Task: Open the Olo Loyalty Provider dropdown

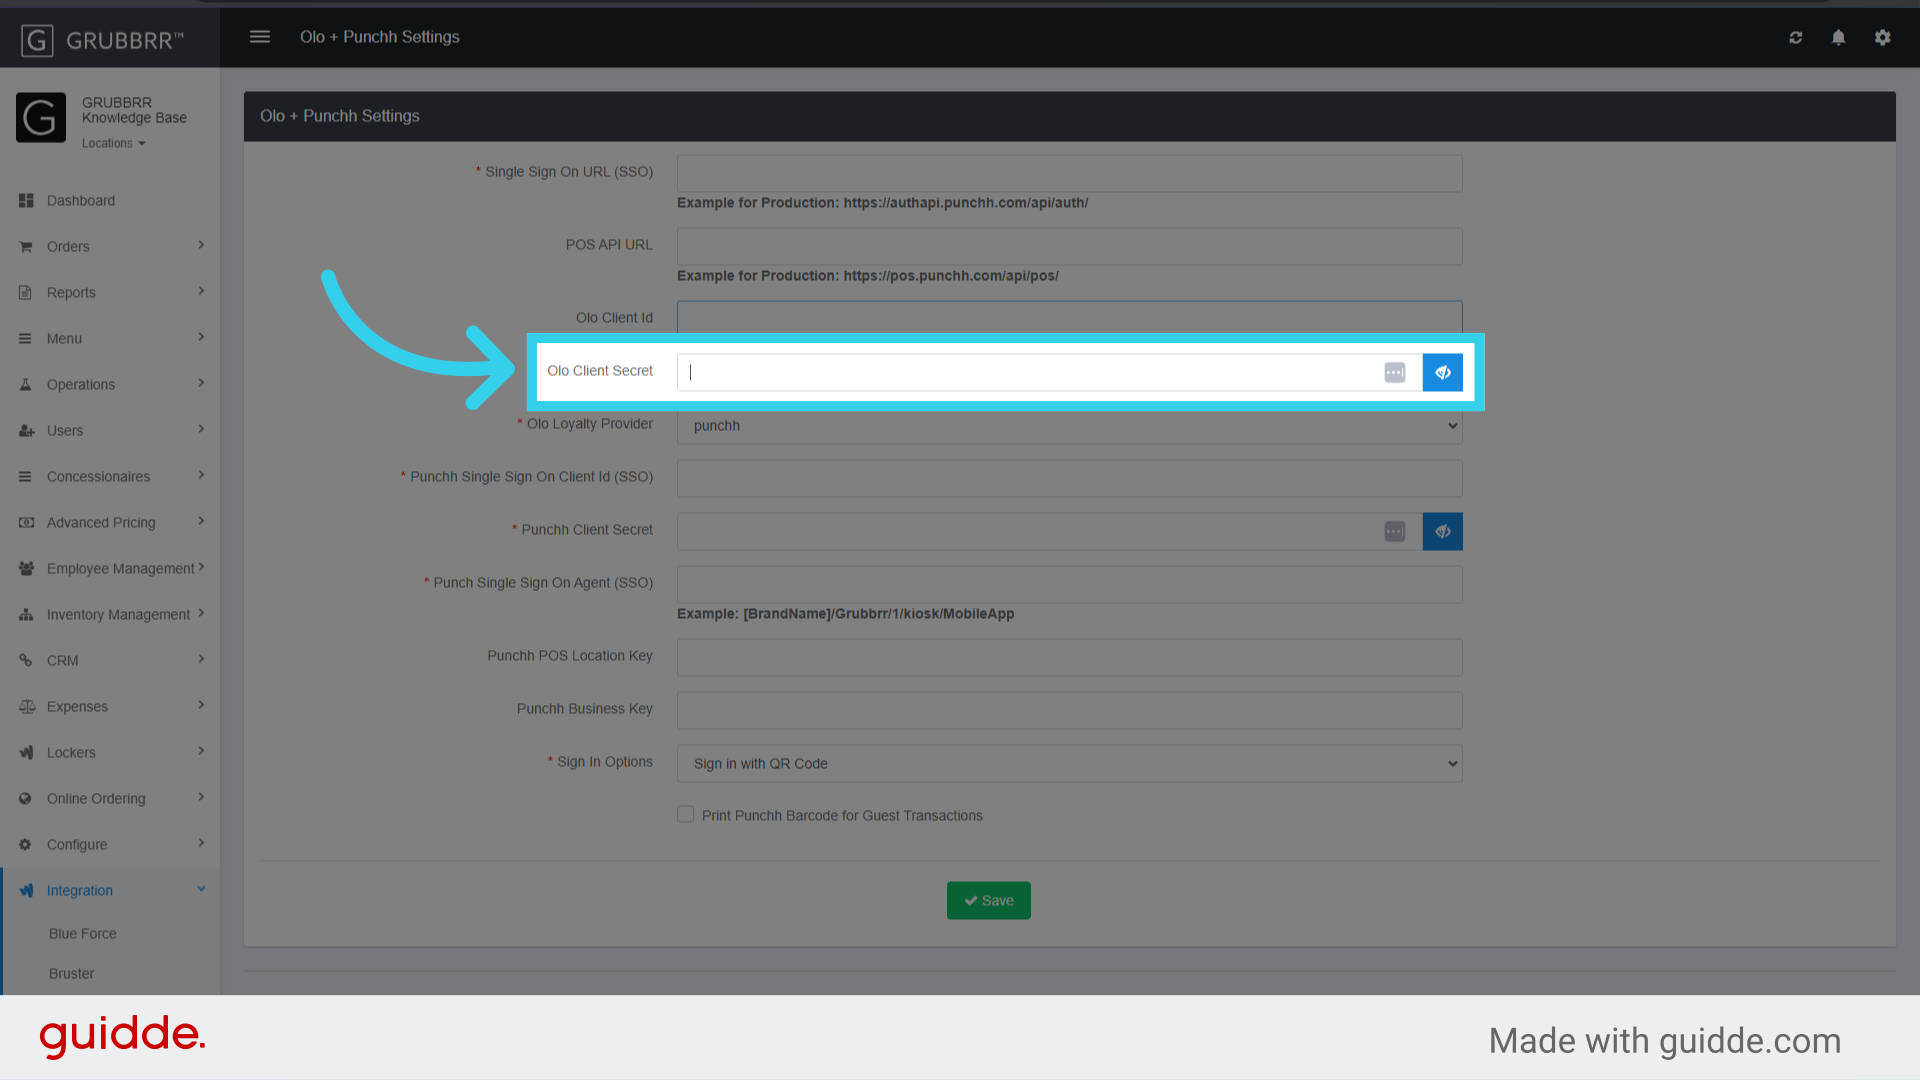Action: 1070,426
